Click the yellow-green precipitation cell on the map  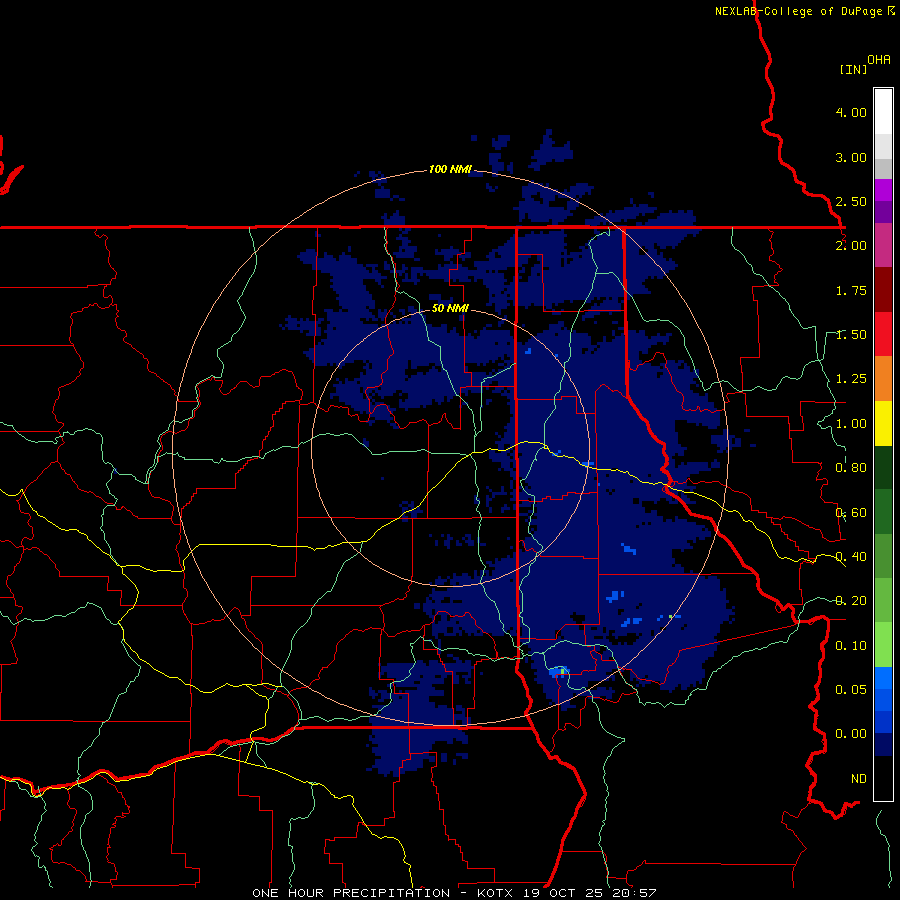562,671
